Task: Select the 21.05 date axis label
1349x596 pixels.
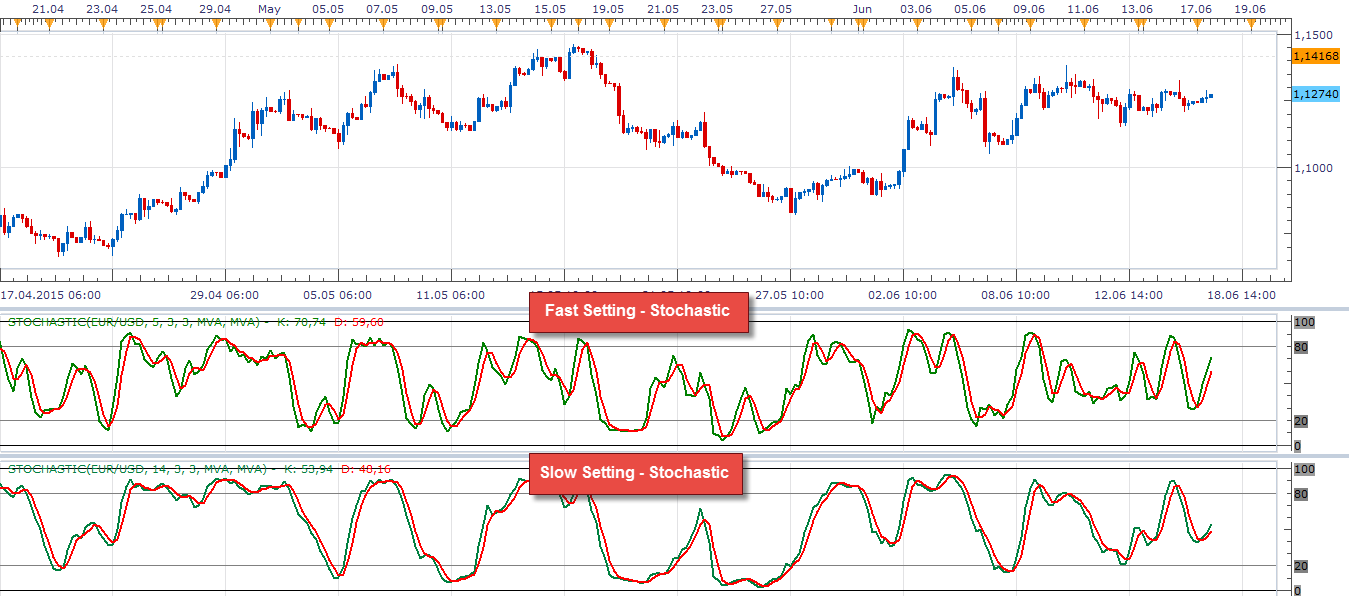Action: pyautogui.click(x=661, y=9)
